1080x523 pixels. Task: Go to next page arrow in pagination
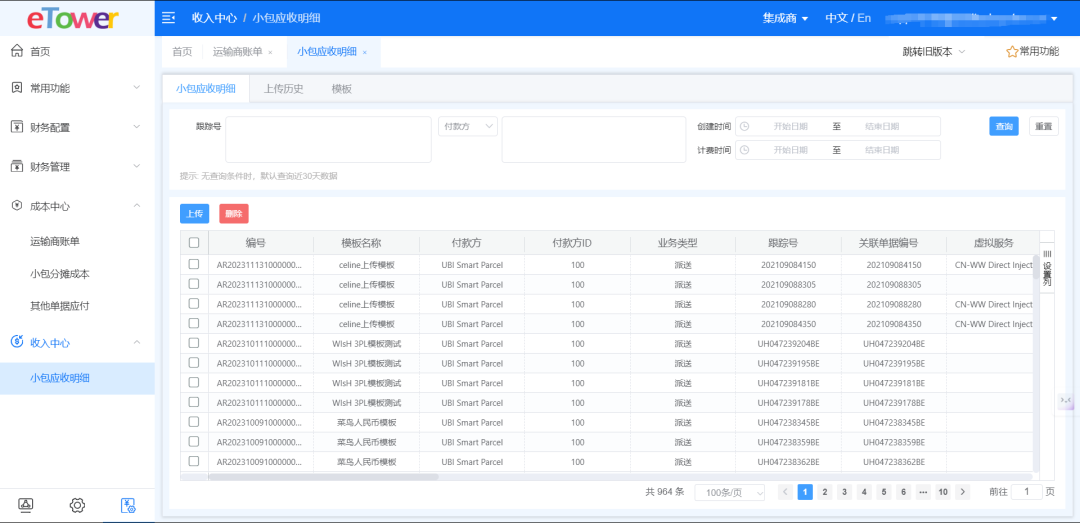pos(962,492)
